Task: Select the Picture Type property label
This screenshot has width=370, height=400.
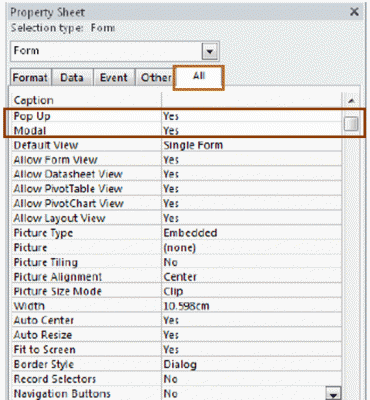Action: 43,233
